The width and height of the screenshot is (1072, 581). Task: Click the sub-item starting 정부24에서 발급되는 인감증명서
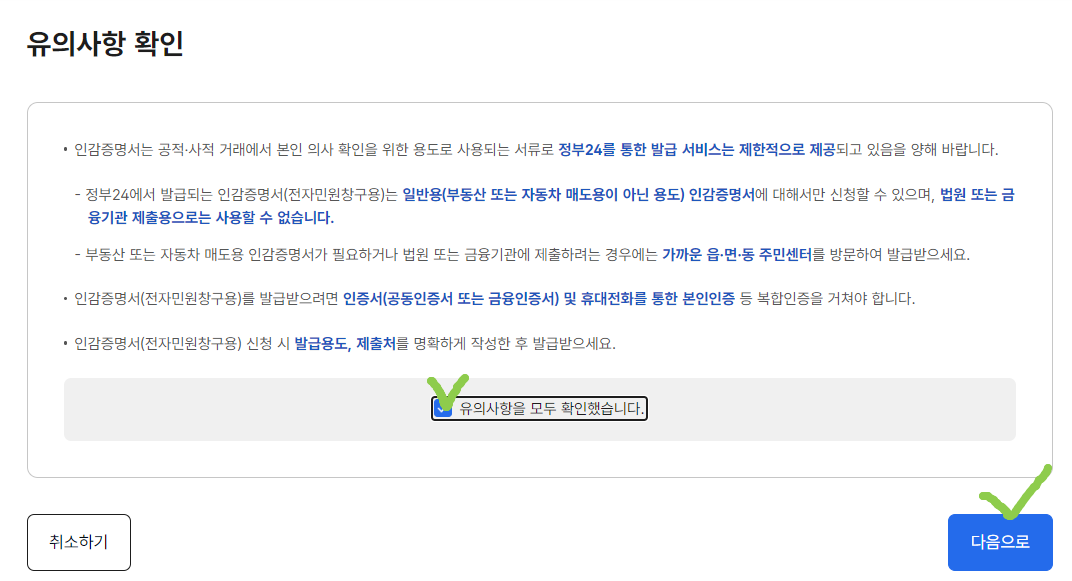pos(545,206)
